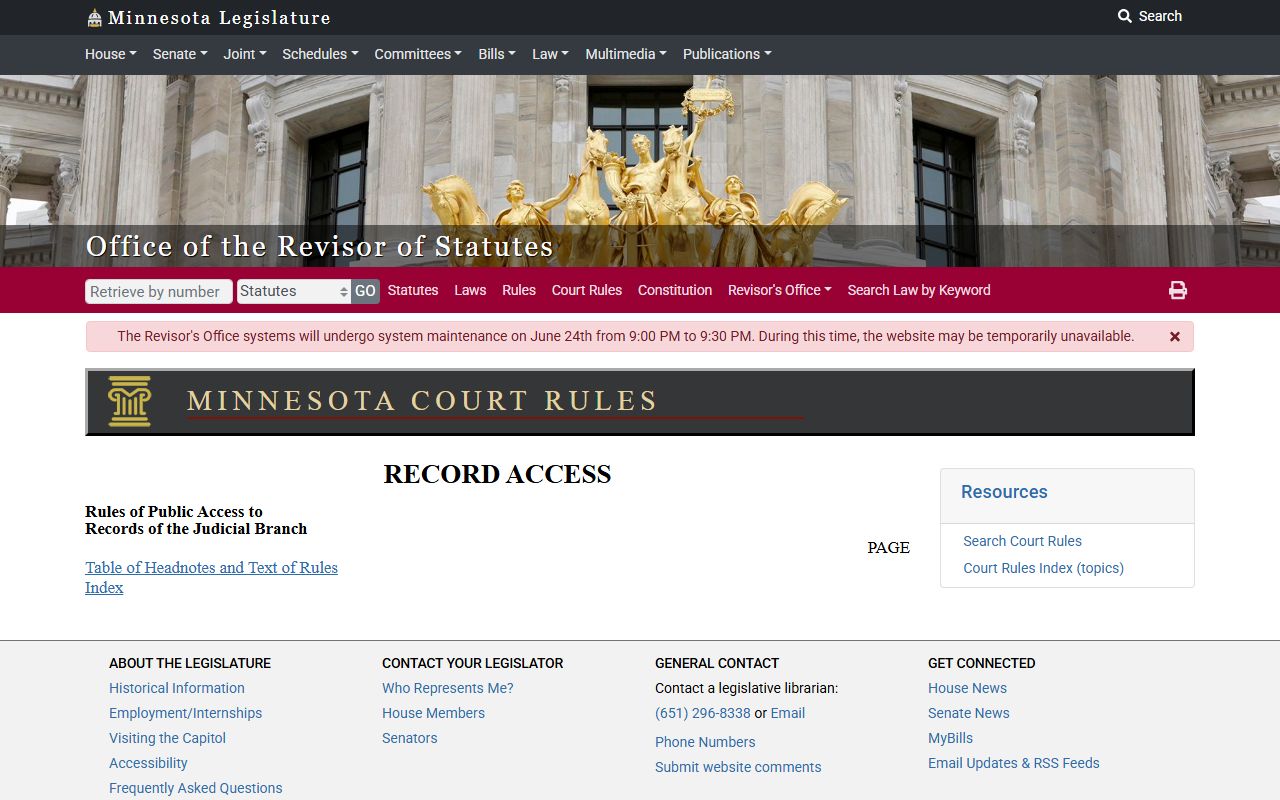
Task: Open the Senate dropdown menu
Action: 180,54
